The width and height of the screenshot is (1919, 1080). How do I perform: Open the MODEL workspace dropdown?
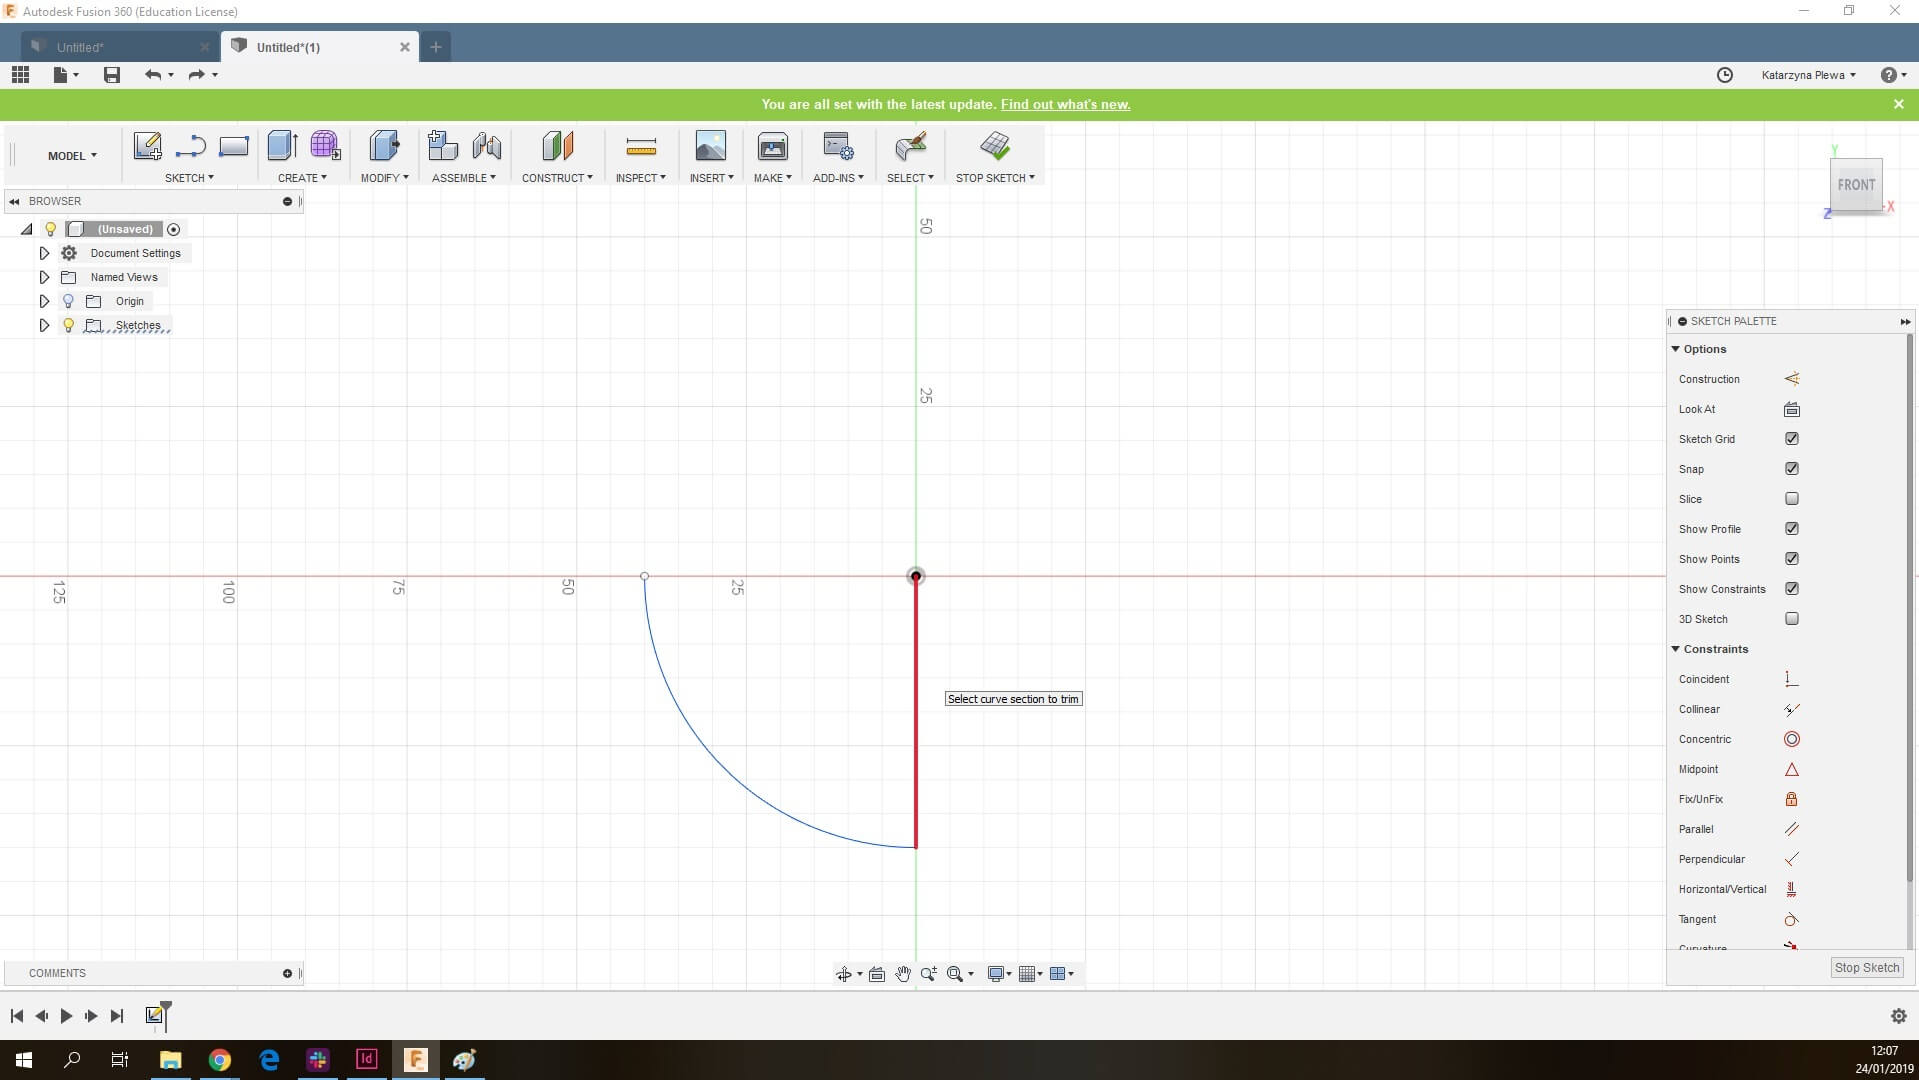[72, 156]
